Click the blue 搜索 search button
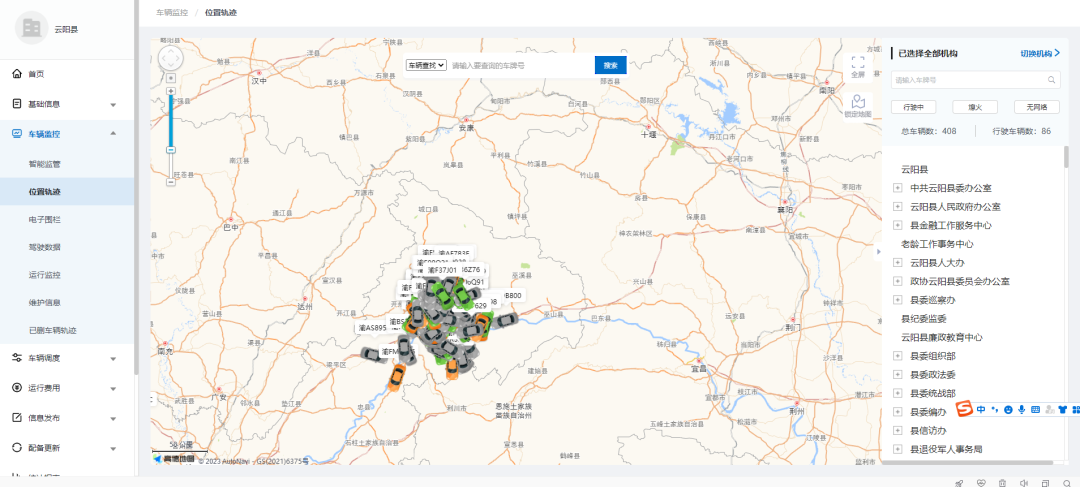This screenshot has height=487, width=1080. pos(610,65)
